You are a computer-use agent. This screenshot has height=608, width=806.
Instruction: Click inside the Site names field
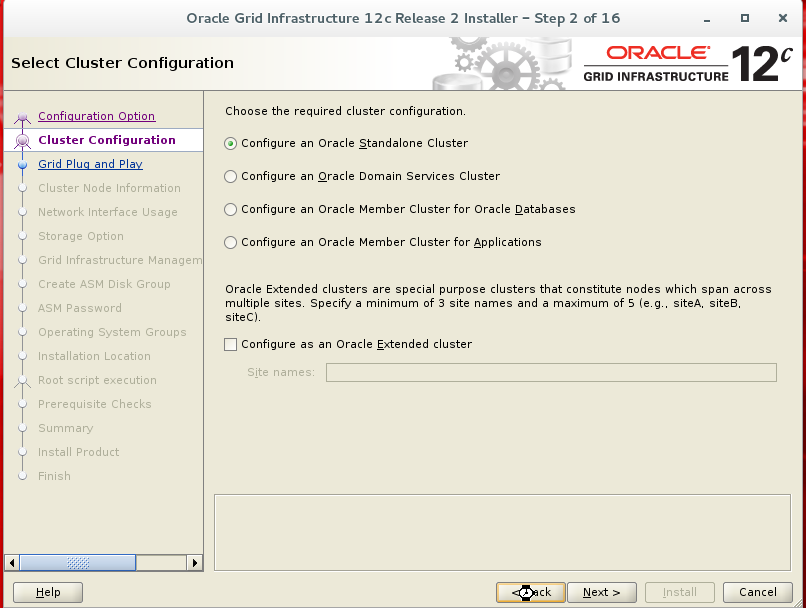point(550,372)
